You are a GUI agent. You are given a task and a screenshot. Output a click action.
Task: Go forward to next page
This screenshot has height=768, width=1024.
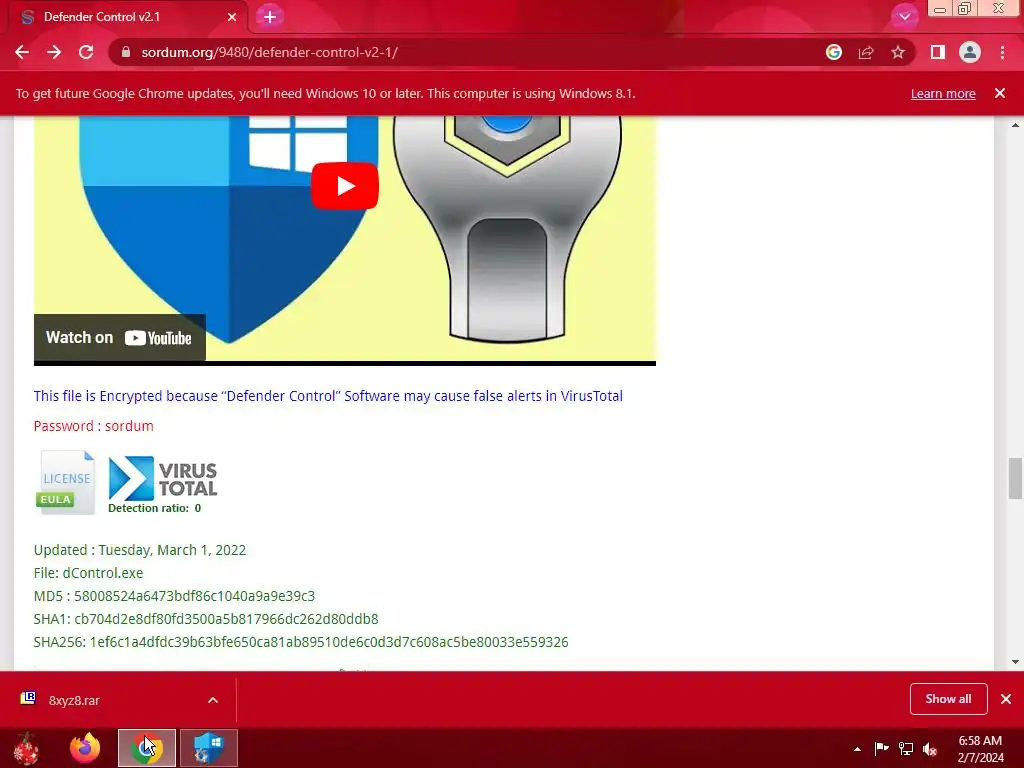(54, 52)
